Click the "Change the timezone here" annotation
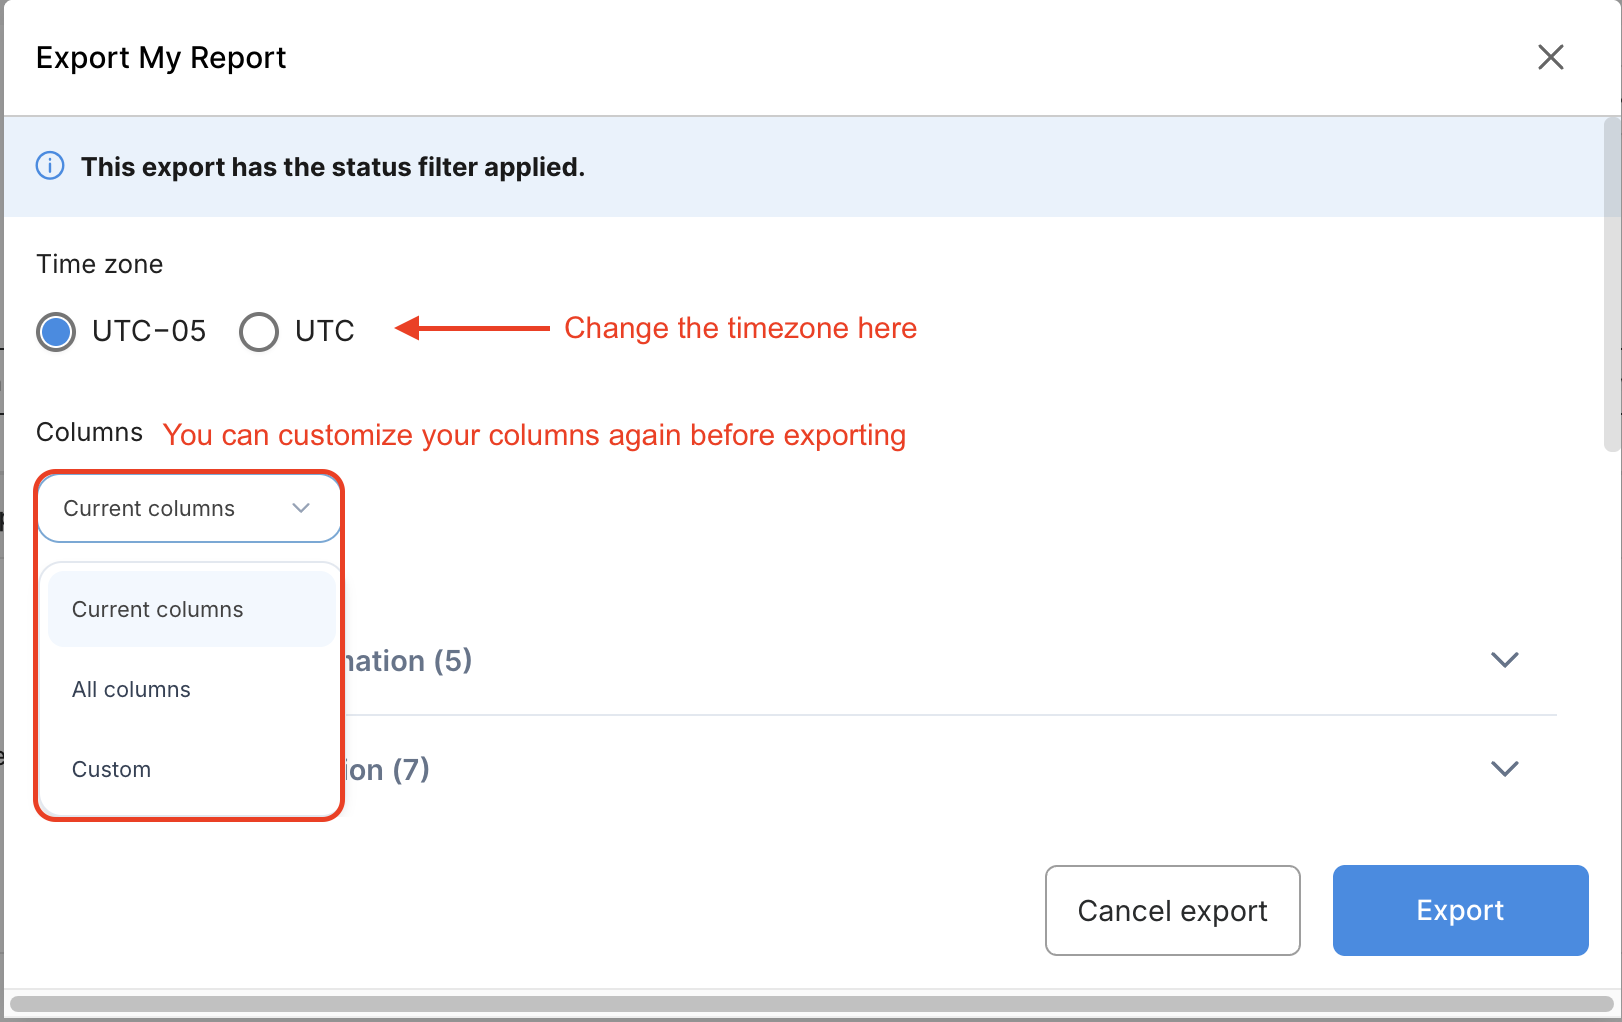Screen dimensions: 1622x1022 coord(740,328)
